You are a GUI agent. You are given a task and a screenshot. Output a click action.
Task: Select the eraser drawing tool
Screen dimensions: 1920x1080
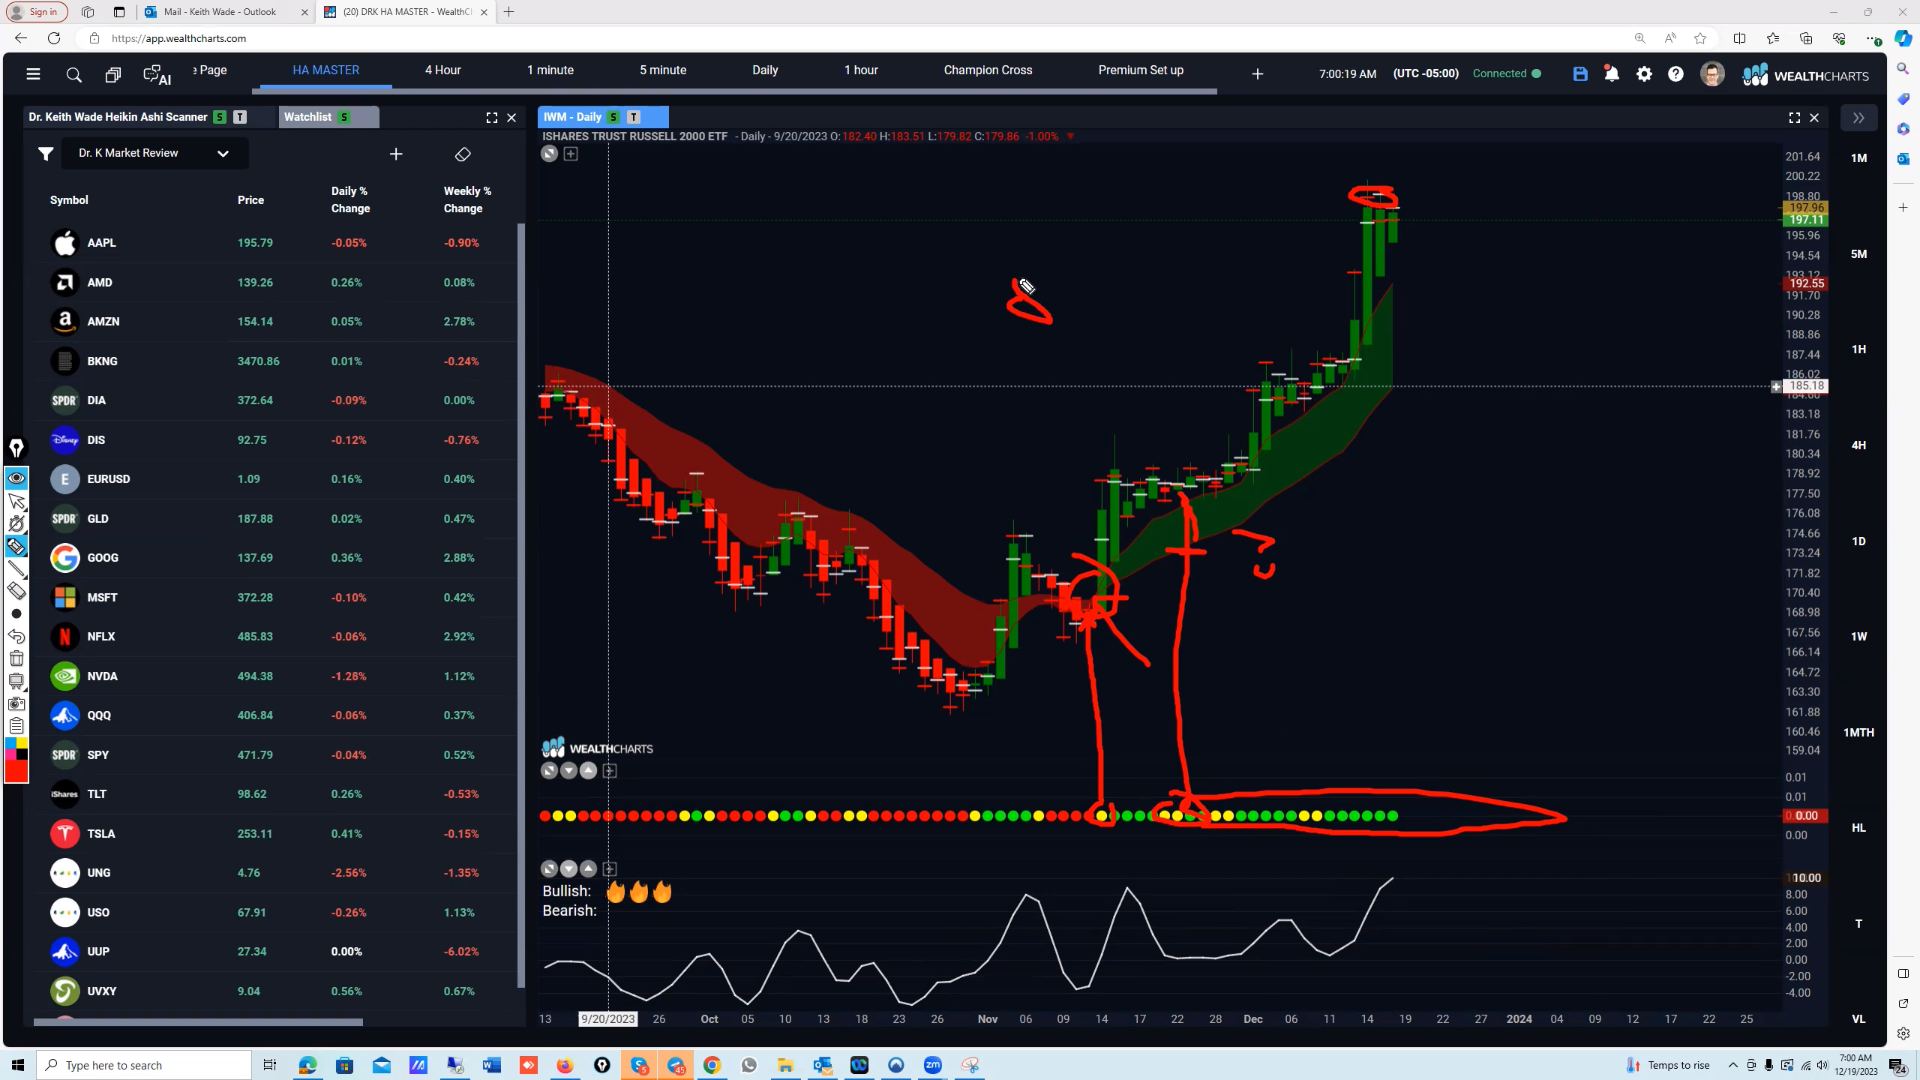(x=16, y=591)
